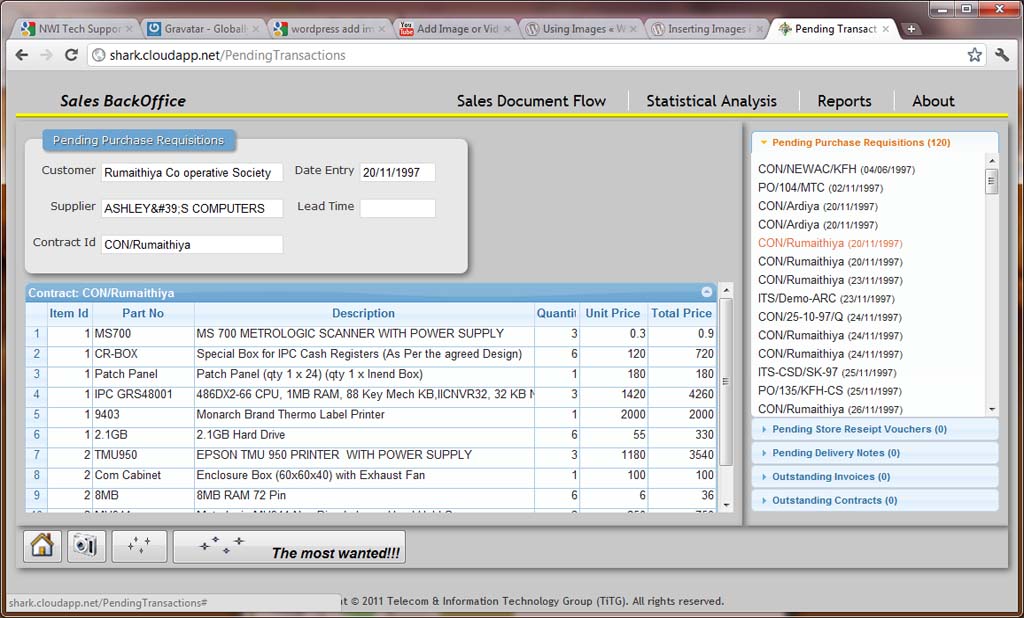The image size is (1024, 618).
Task: Open the Statistical Analysis menu
Action: (711, 101)
